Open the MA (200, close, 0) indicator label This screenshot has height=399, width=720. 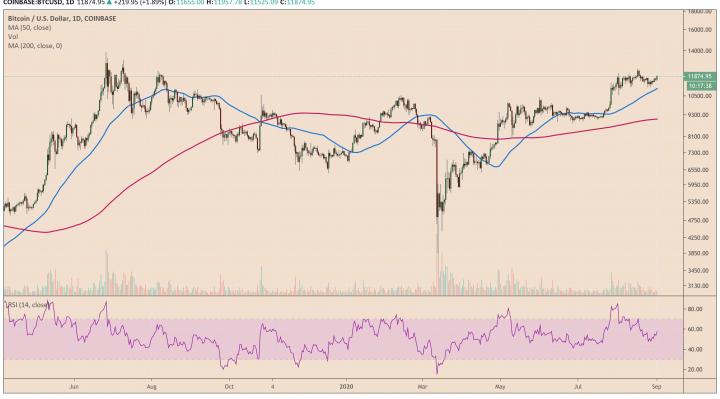click(x=35, y=46)
